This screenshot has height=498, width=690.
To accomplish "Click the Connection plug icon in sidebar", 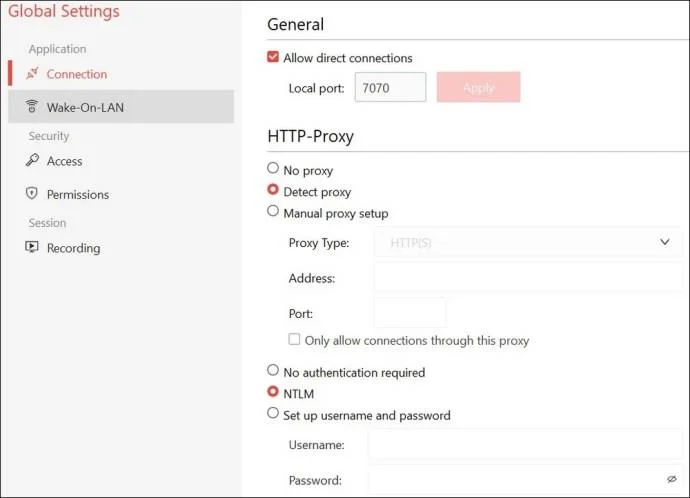I will point(32,73).
